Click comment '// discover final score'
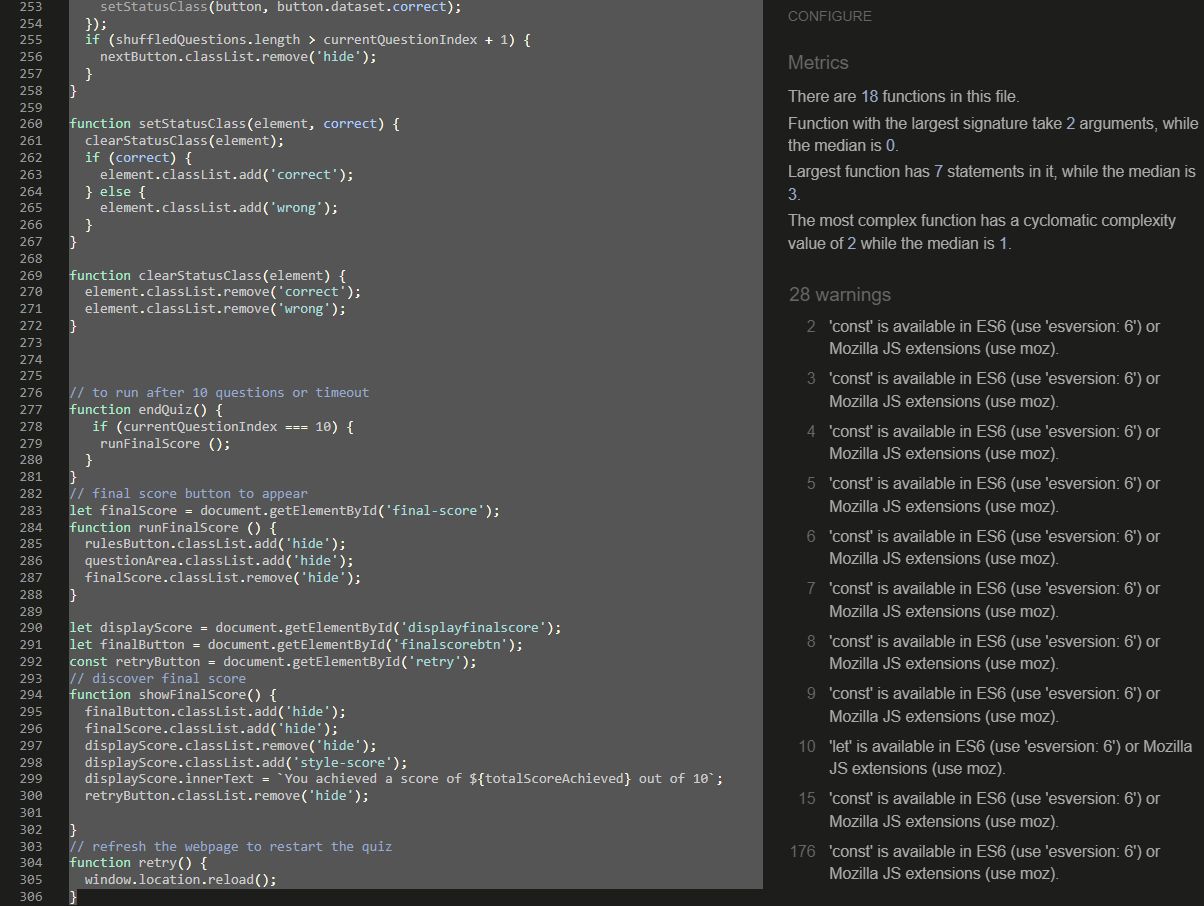This screenshot has width=1204, height=906. tap(158, 678)
